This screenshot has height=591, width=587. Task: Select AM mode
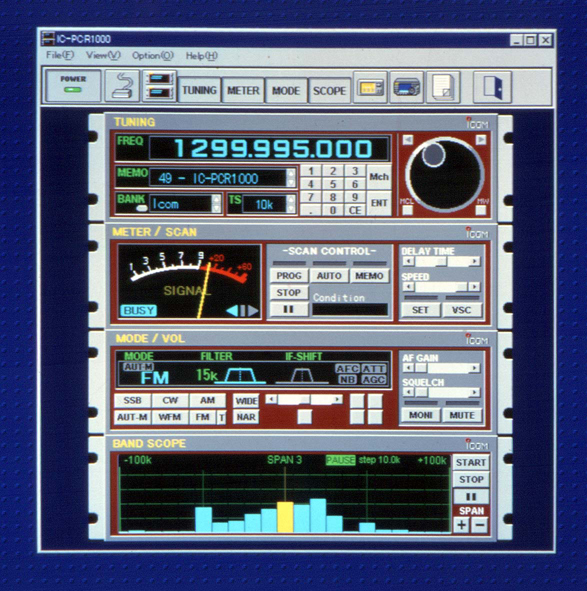tap(207, 400)
